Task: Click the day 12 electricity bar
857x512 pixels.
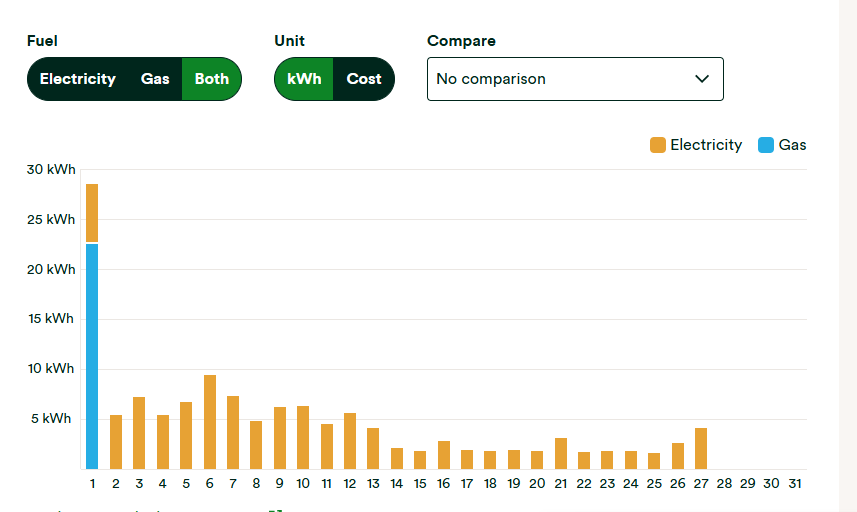Action: 350,441
